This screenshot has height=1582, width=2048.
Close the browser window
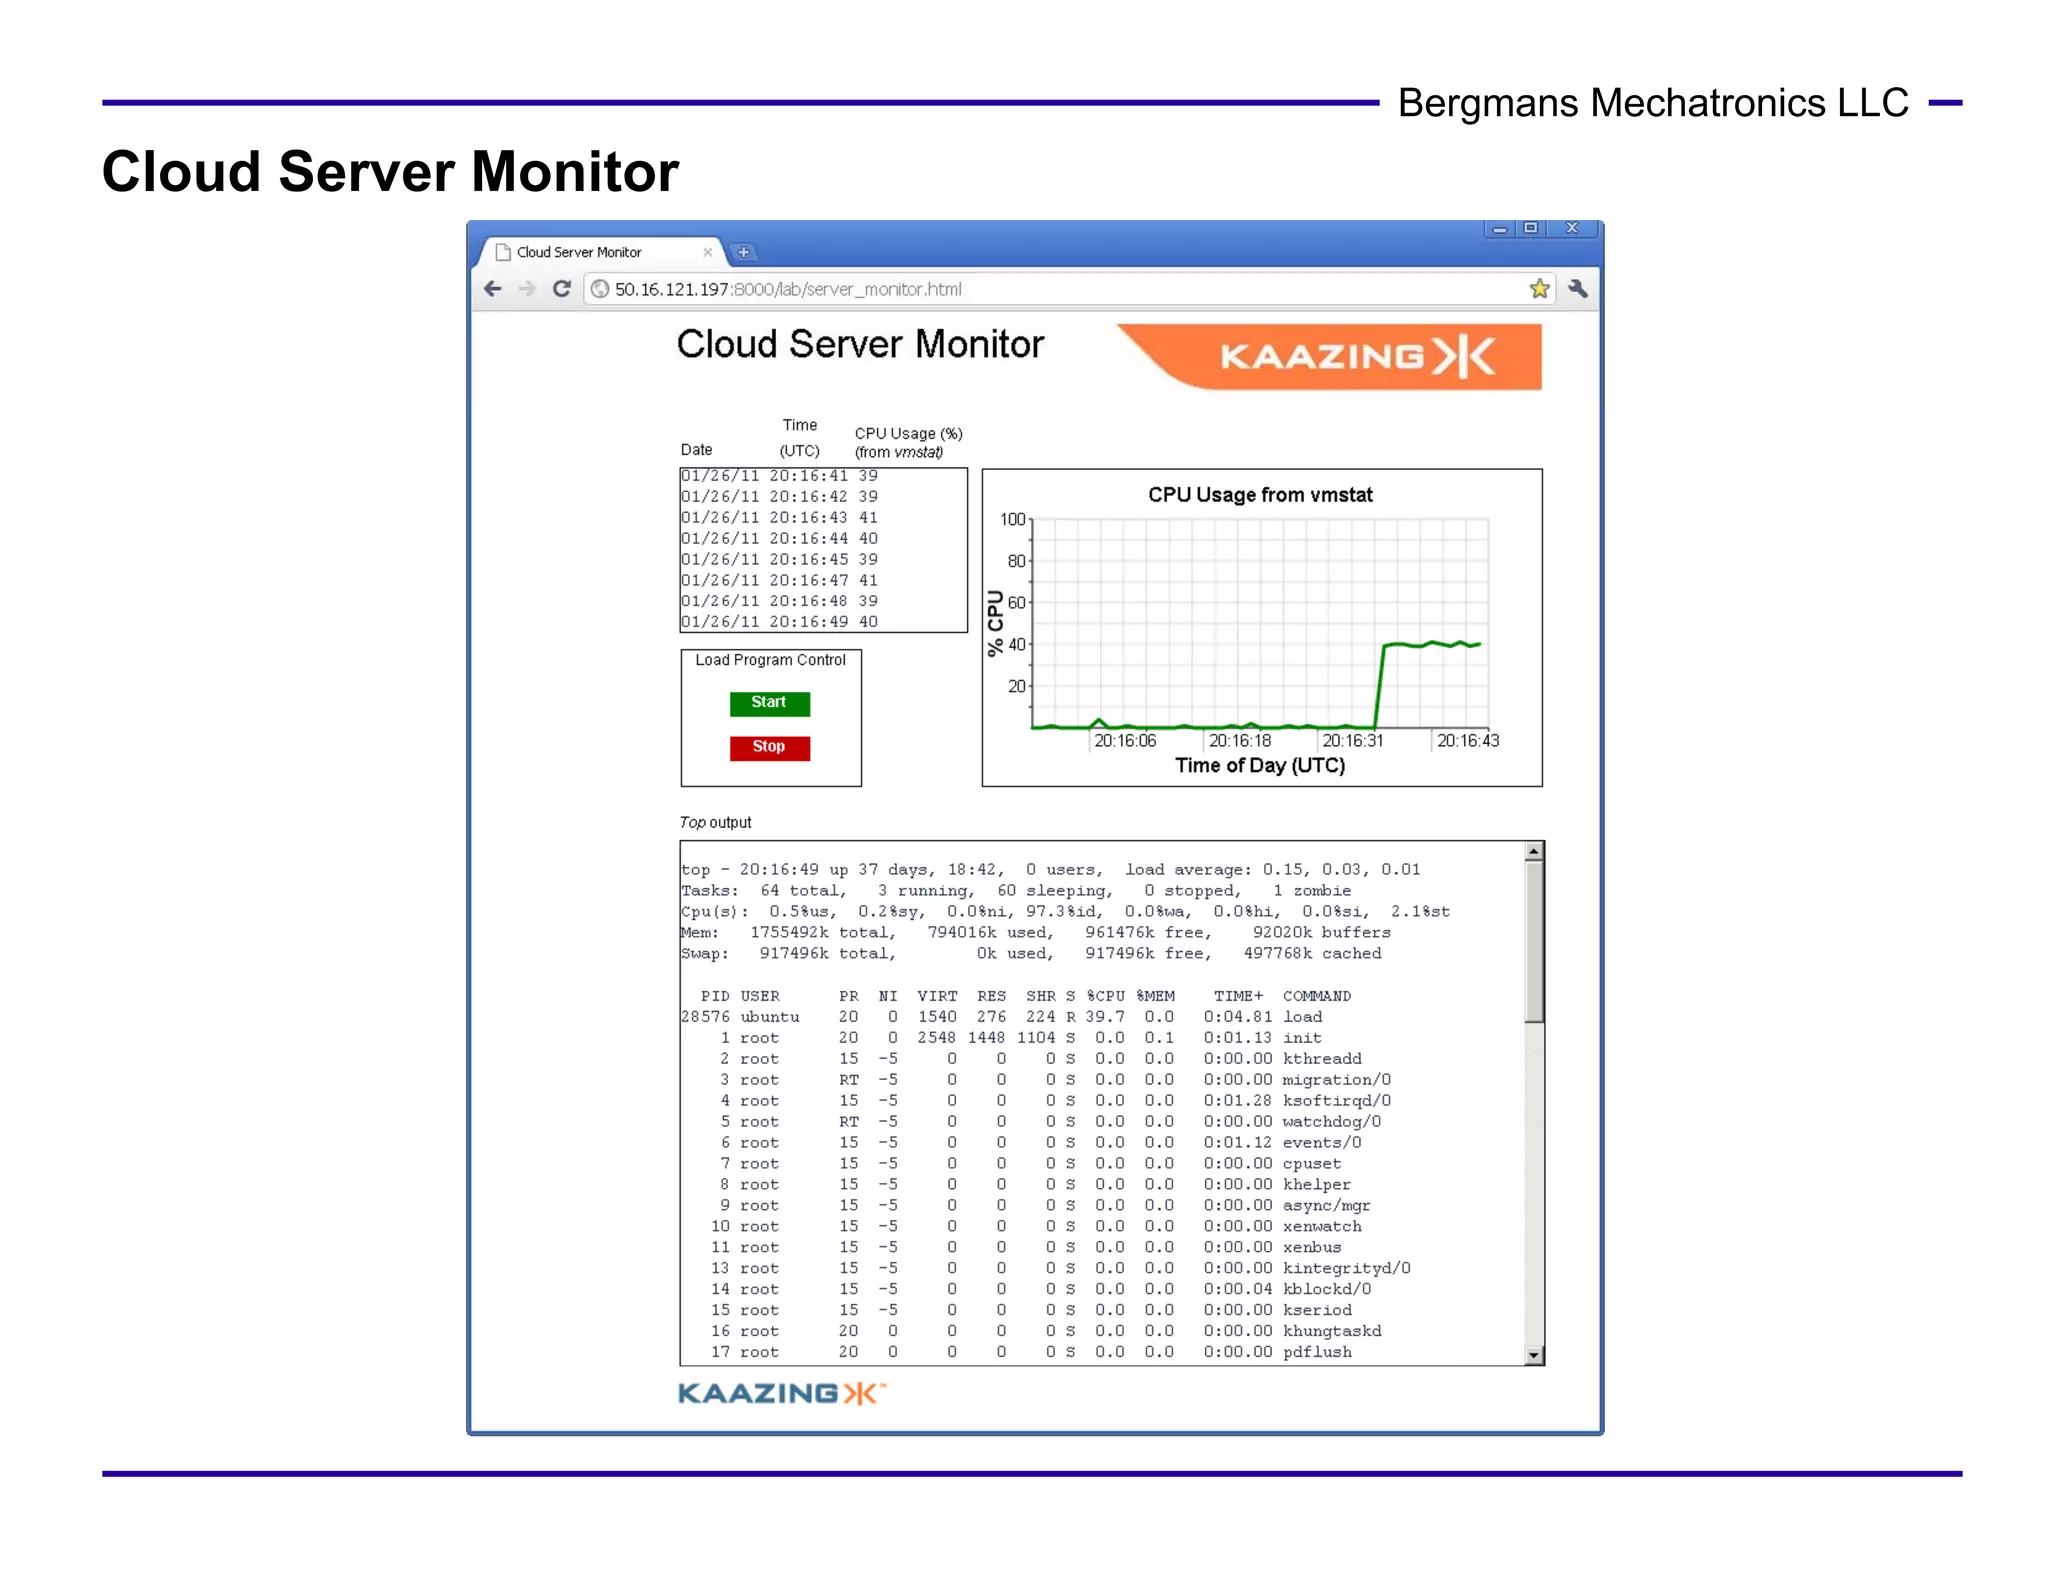[1571, 229]
